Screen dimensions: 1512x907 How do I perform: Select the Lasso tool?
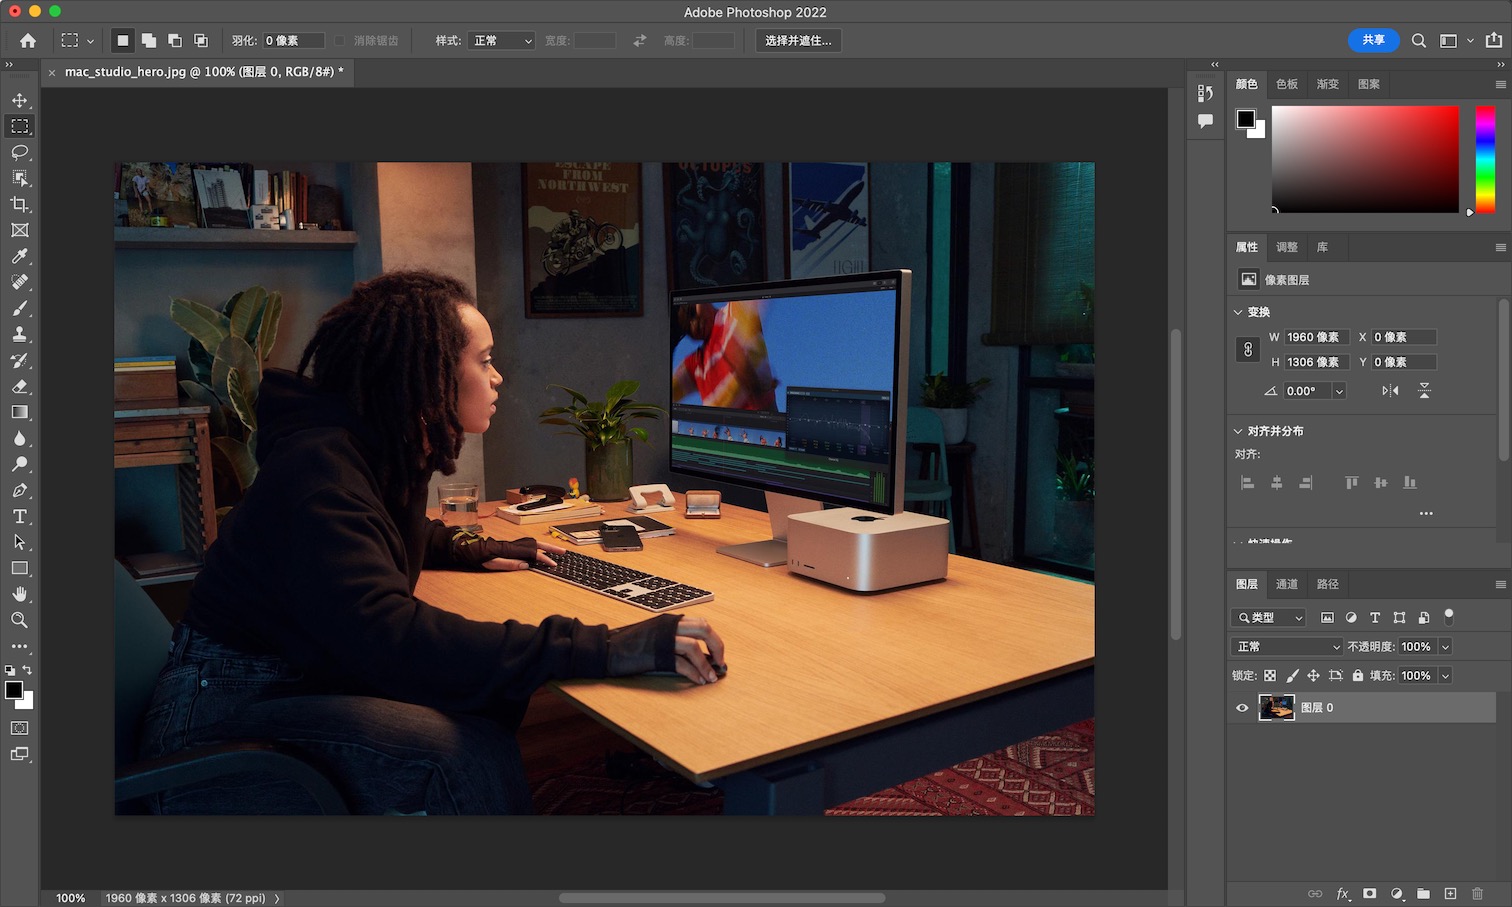(x=19, y=152)
